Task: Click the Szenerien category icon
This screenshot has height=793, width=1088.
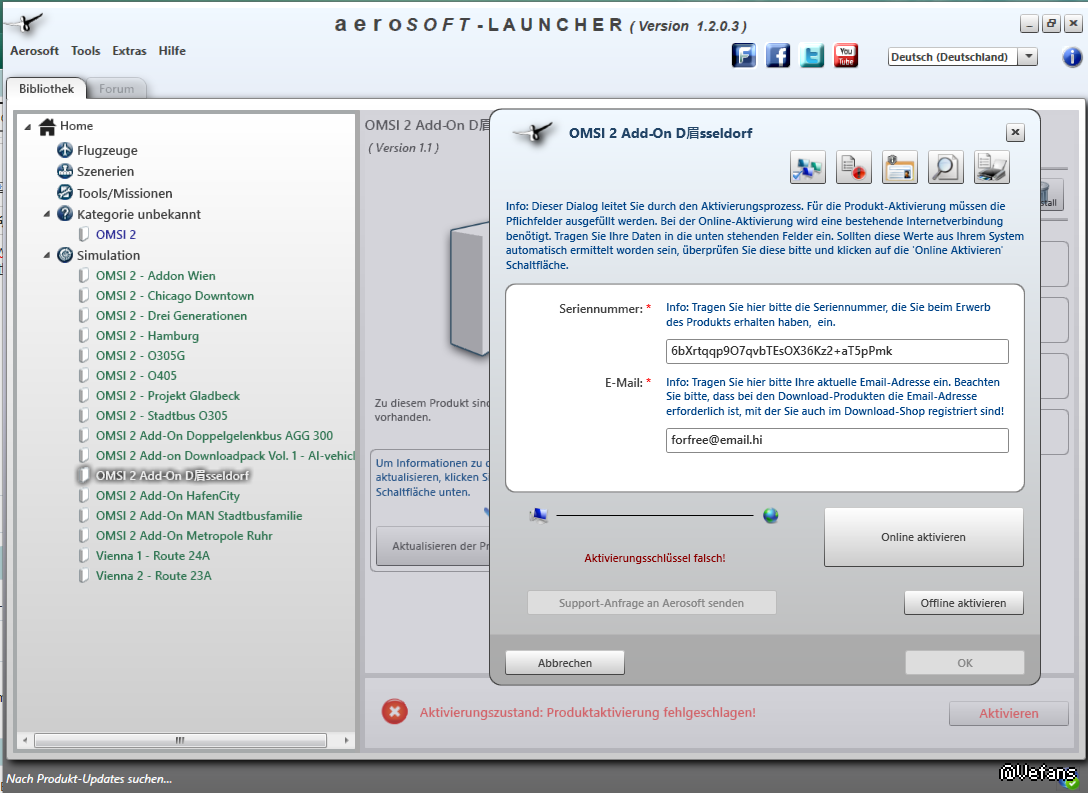Action: [65, 171]
